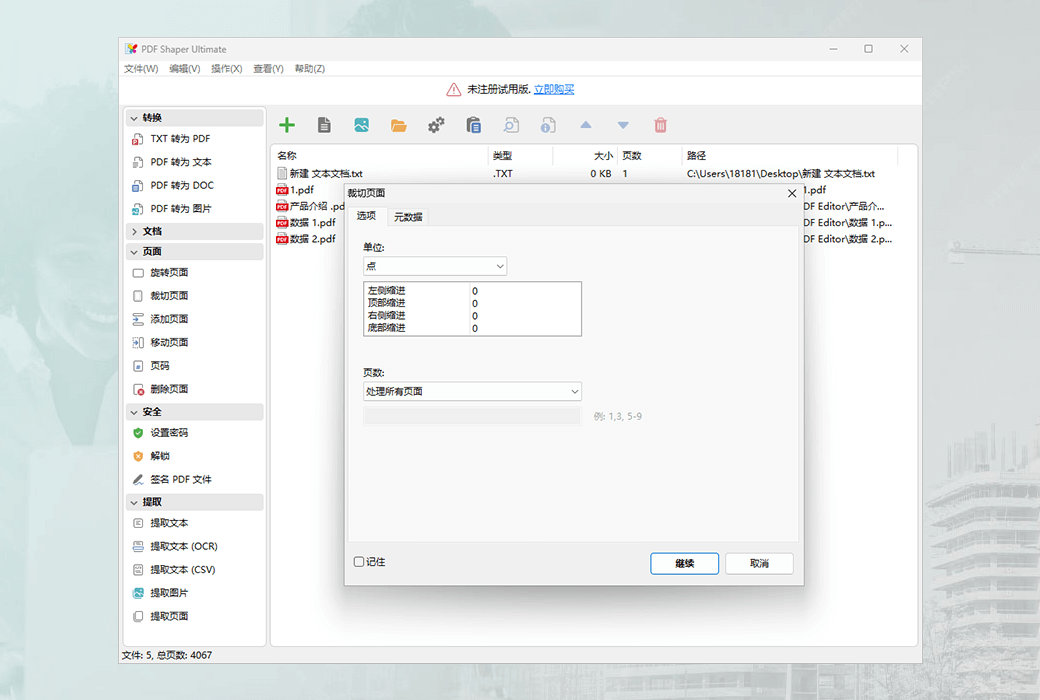Toggle the 记住 option off after checking
Image resolution: width=1040 pixels, height=700 pixels.
[x=357, y=562]
